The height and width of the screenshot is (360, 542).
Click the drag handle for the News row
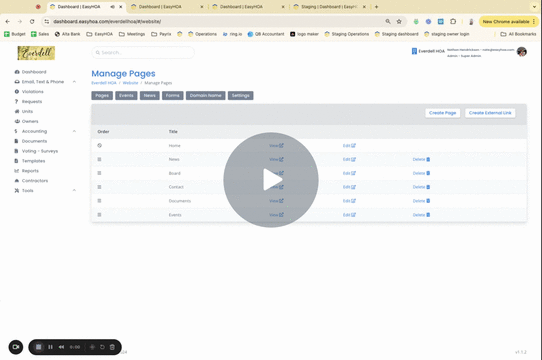pos(100,159)
